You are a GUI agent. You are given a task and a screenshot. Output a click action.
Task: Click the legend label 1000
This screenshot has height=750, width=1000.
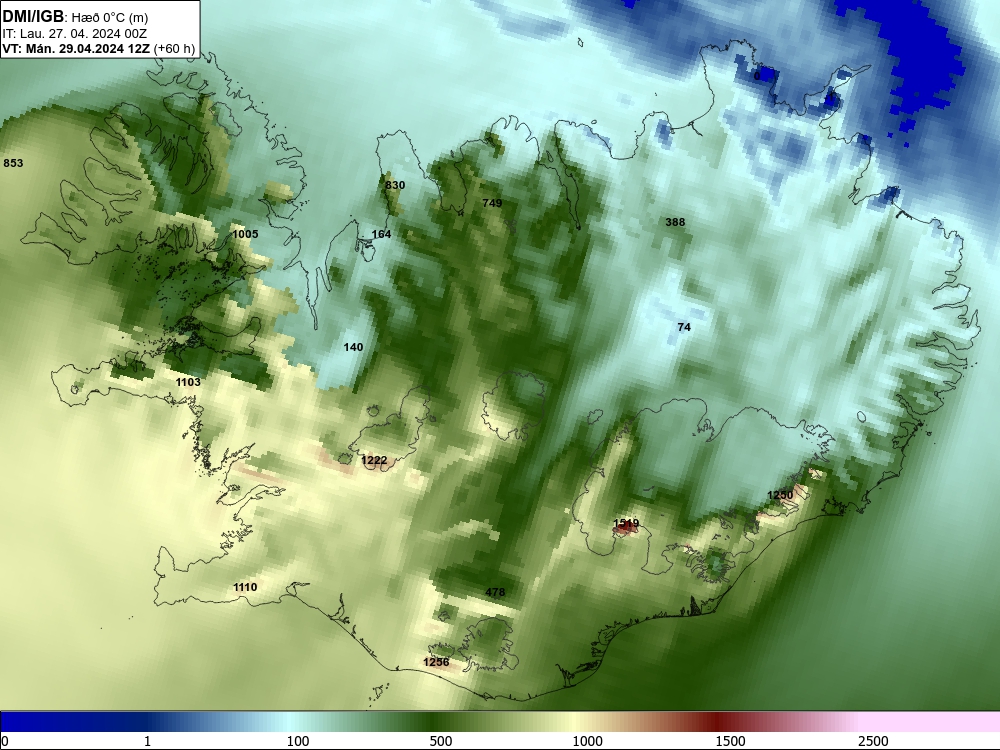point(587,741)
